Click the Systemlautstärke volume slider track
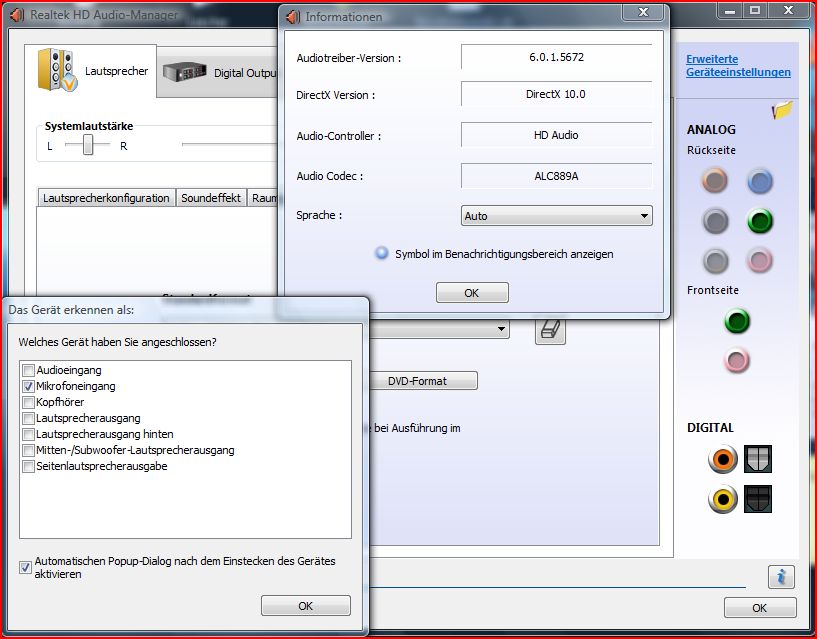The height and width of the screenshot is (639, 817). [x=229, y=144]
